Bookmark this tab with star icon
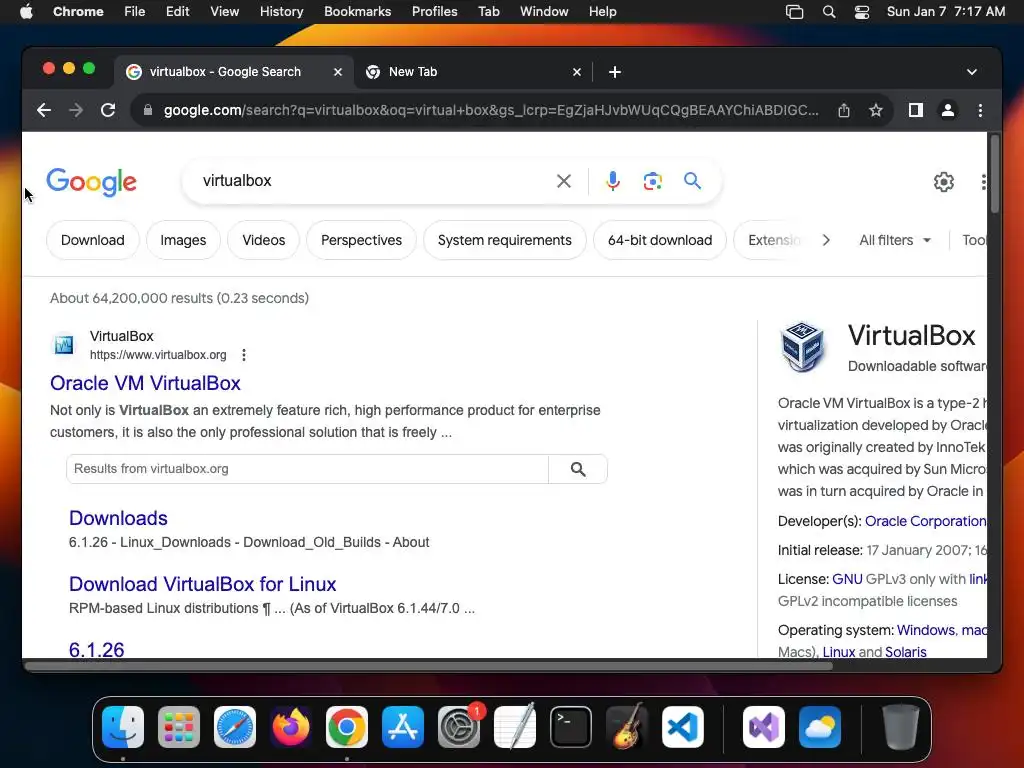This screenshot has width=1024, height=768. click(876, 110)
